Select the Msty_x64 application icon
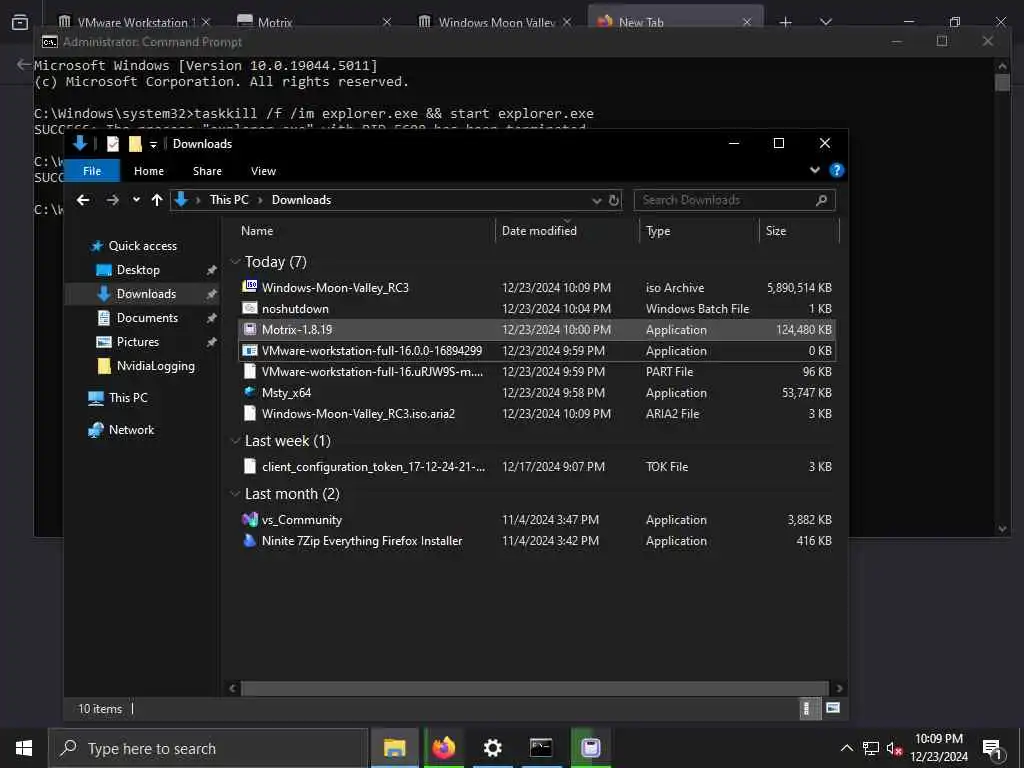Image resolution: width=1024 pixels, height=768 pixels. point(249,392)
